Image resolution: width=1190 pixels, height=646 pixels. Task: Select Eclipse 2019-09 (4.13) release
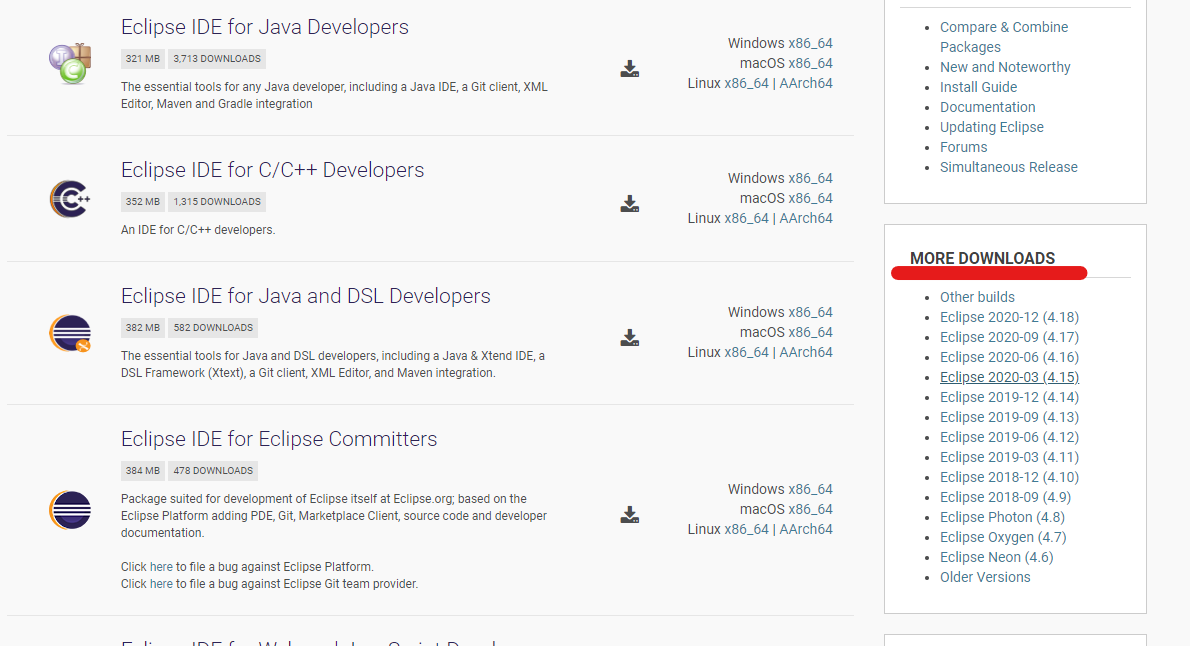1009,418
